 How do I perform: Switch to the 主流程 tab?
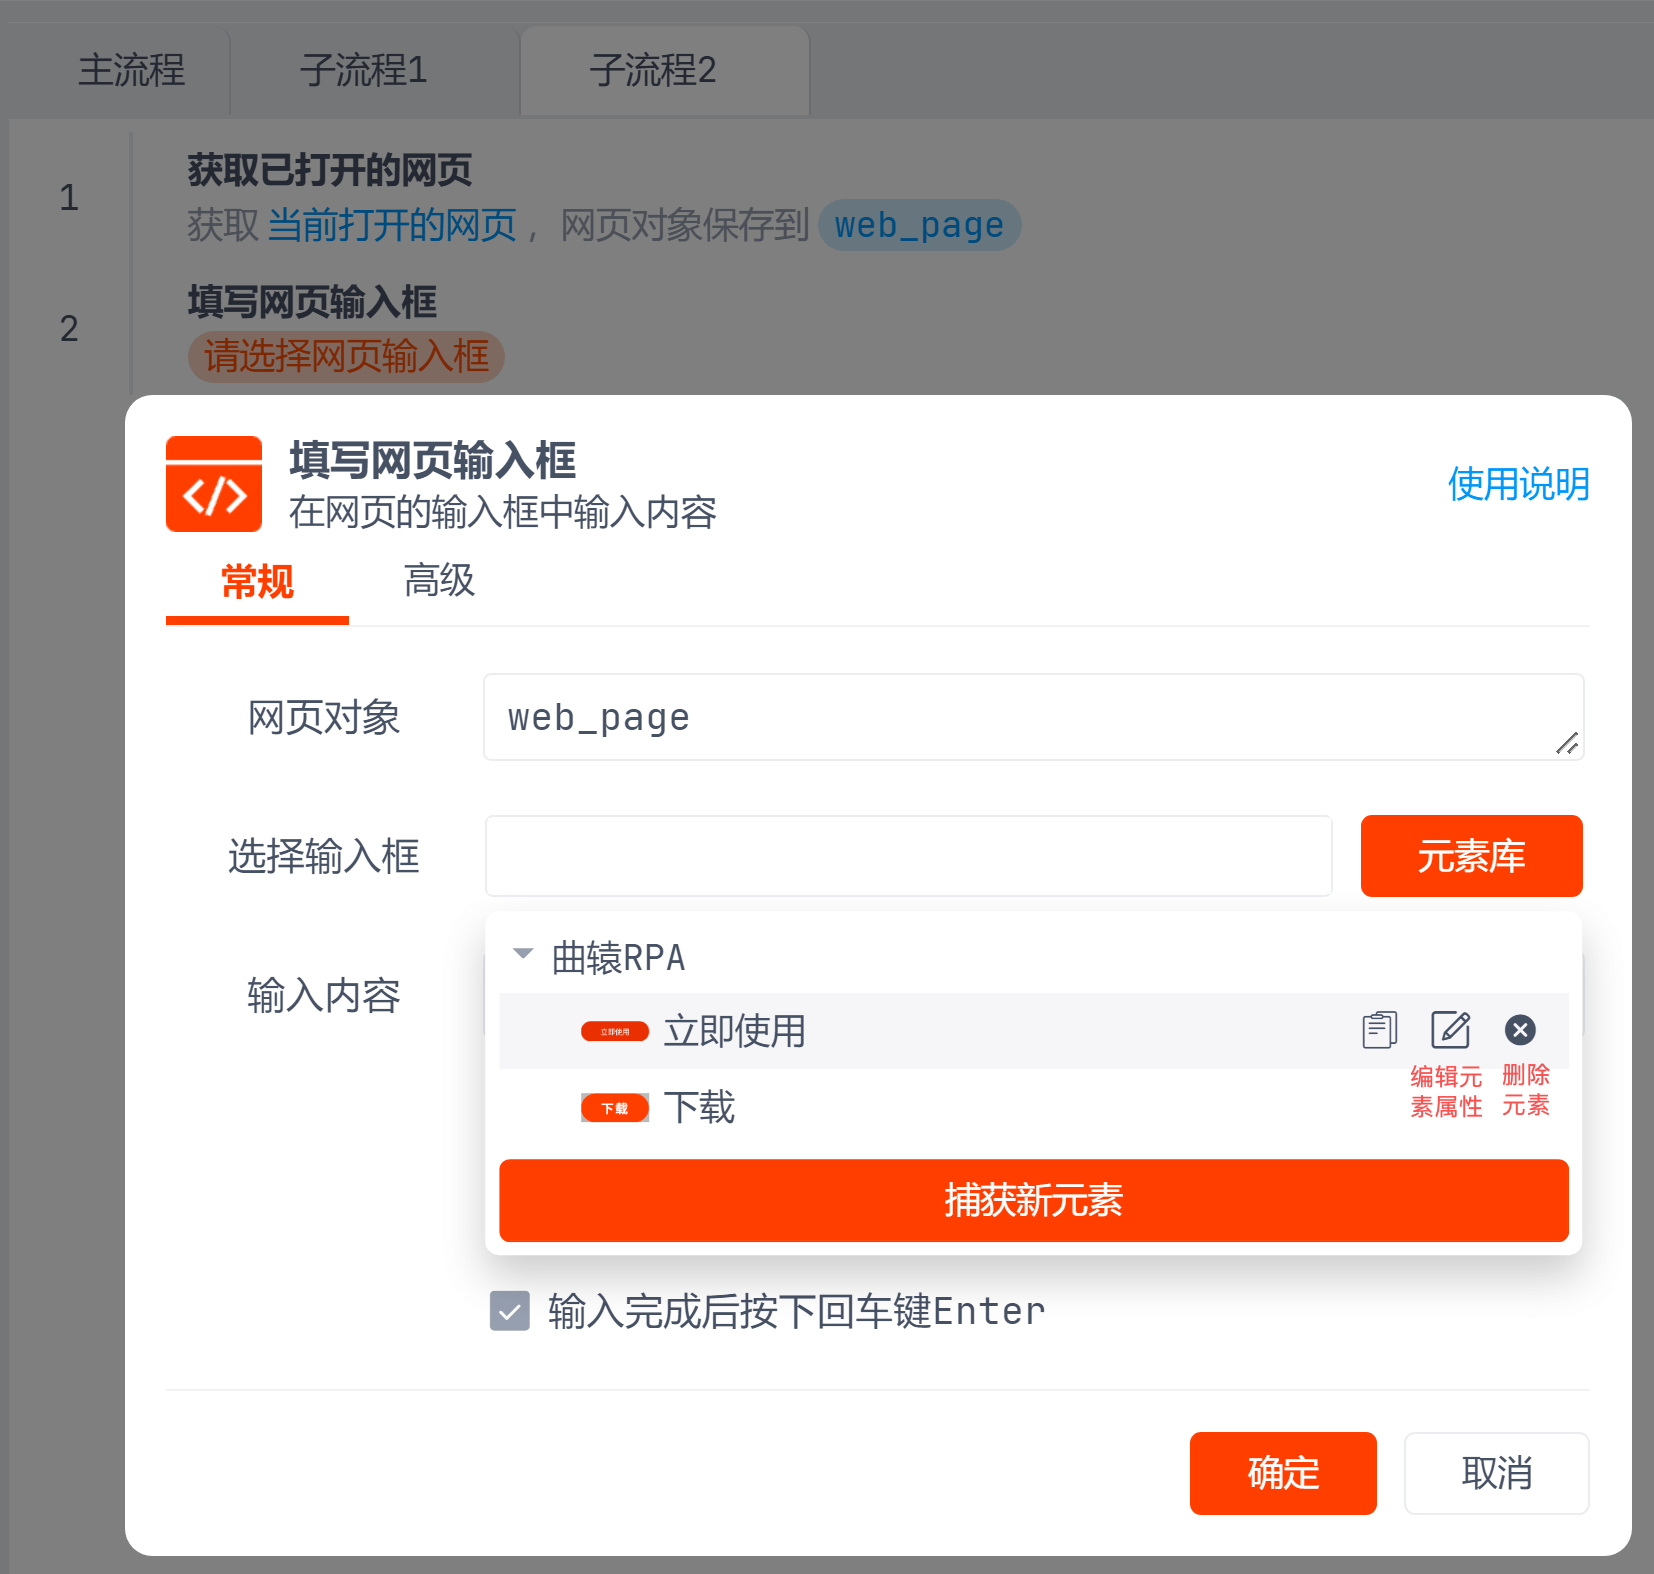point(132,71)
